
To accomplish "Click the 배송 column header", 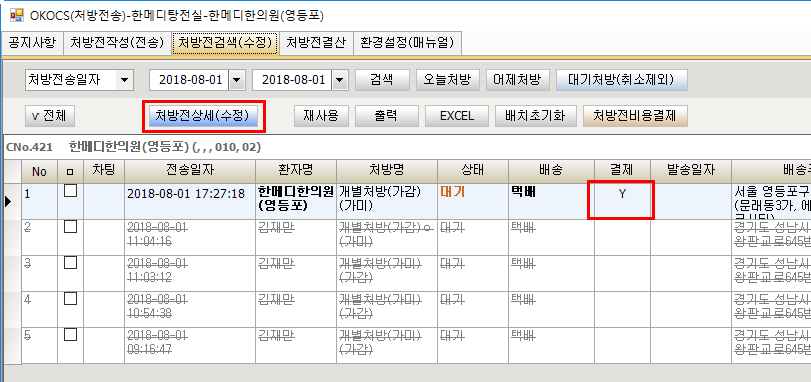I will click(551, 172).
